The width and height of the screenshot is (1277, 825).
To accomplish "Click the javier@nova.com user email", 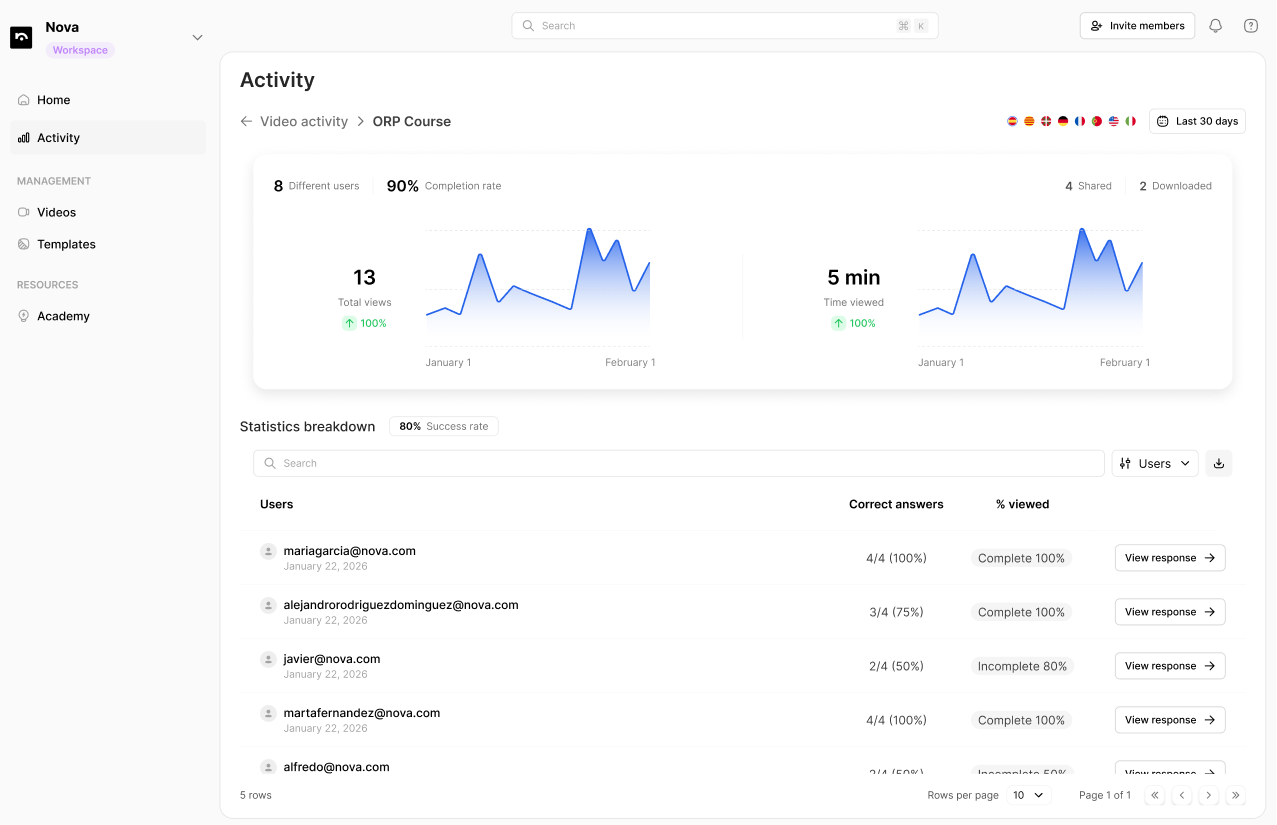I will (332, 659).
